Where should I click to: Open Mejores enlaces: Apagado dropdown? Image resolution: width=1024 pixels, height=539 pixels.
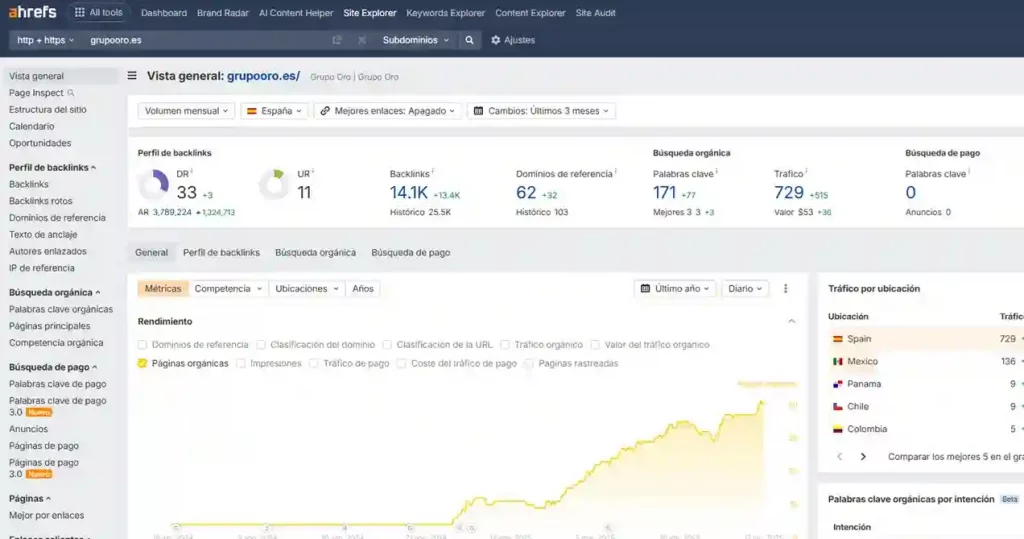(x=388, y=111)
